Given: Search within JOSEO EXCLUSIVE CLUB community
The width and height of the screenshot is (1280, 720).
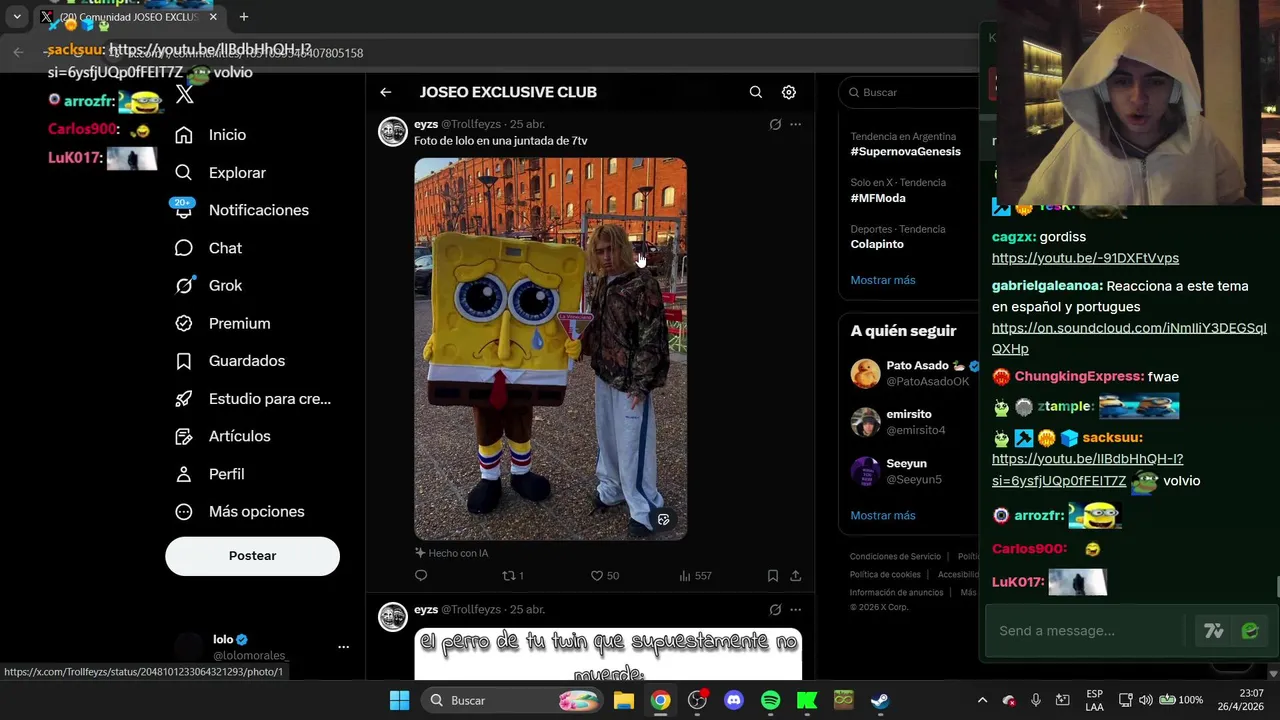Looking at the screenshot, I should tap(756, 92).
